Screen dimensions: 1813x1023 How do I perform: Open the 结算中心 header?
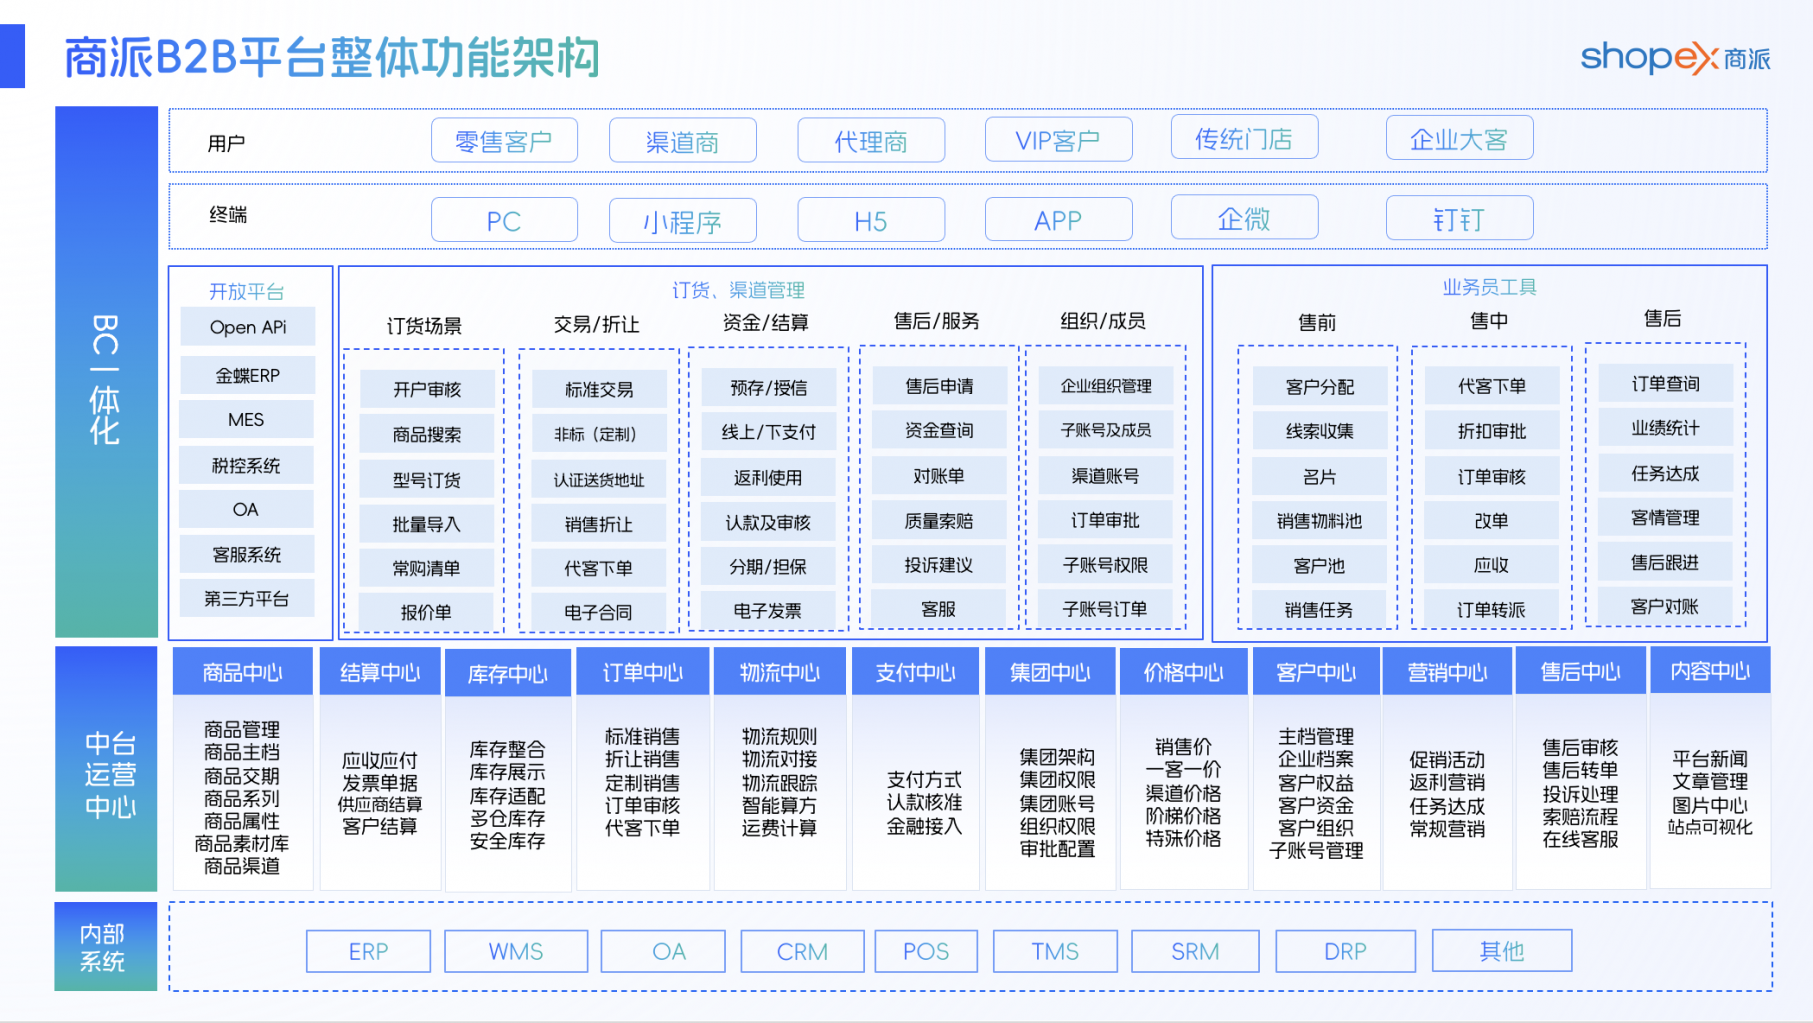(x=380, y=672)
